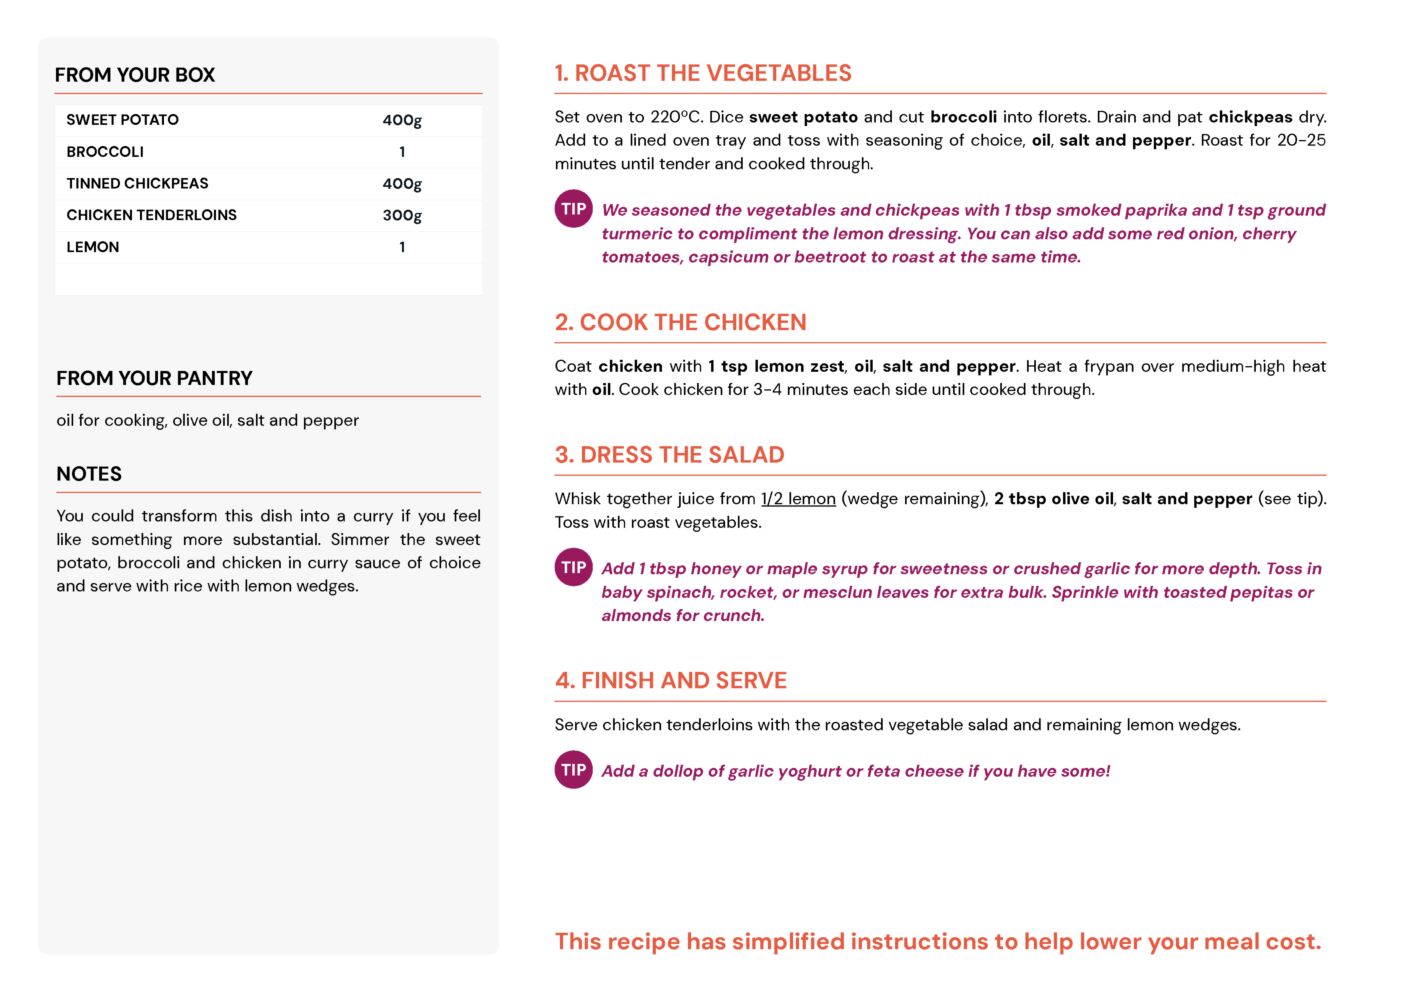This screenshot has width=1403, height=992.
Task: Select the TINNED CHICKPEAS row
Action: (268, 183)
